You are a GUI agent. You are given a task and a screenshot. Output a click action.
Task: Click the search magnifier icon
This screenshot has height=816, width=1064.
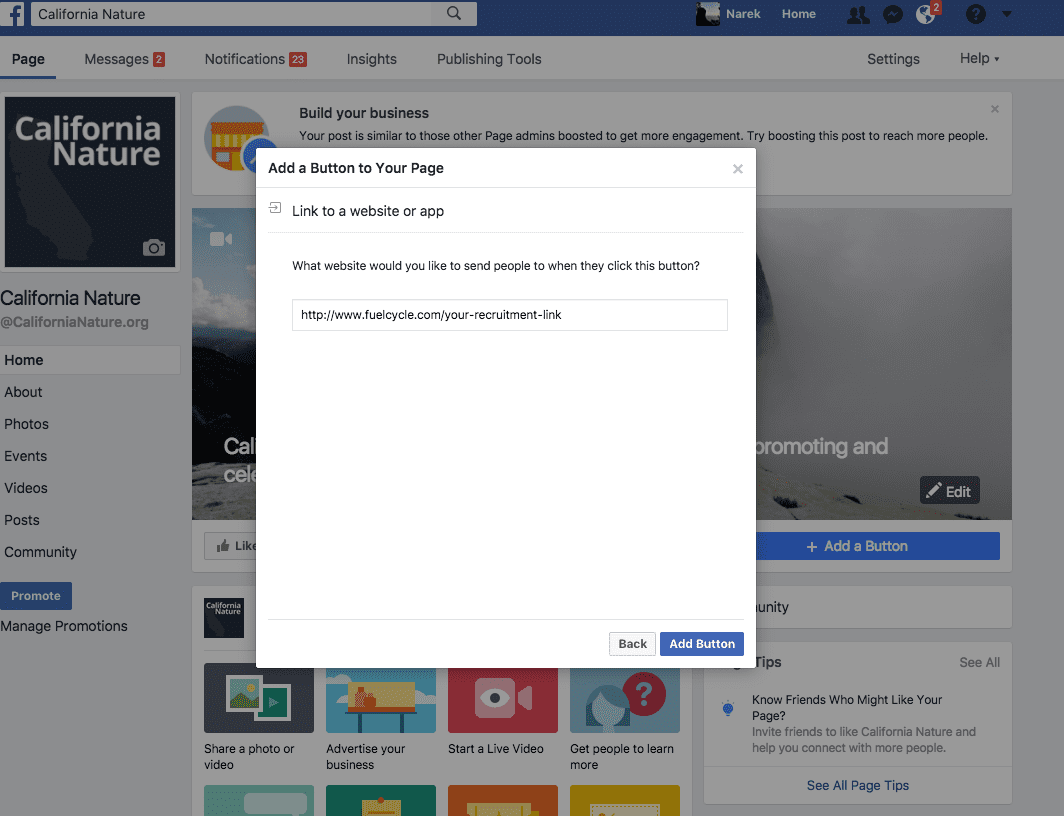pyautogui.click(x=454, y=14)
